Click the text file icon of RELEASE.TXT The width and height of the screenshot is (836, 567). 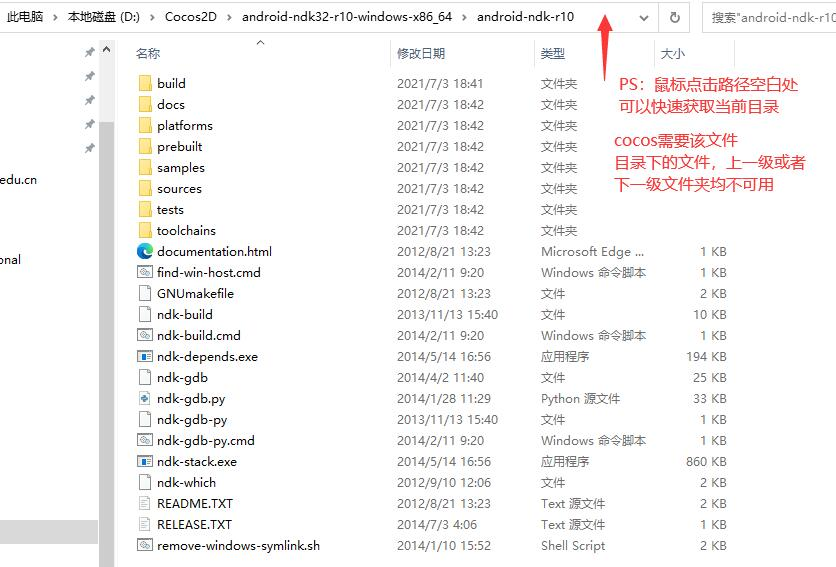click(145, 524)
